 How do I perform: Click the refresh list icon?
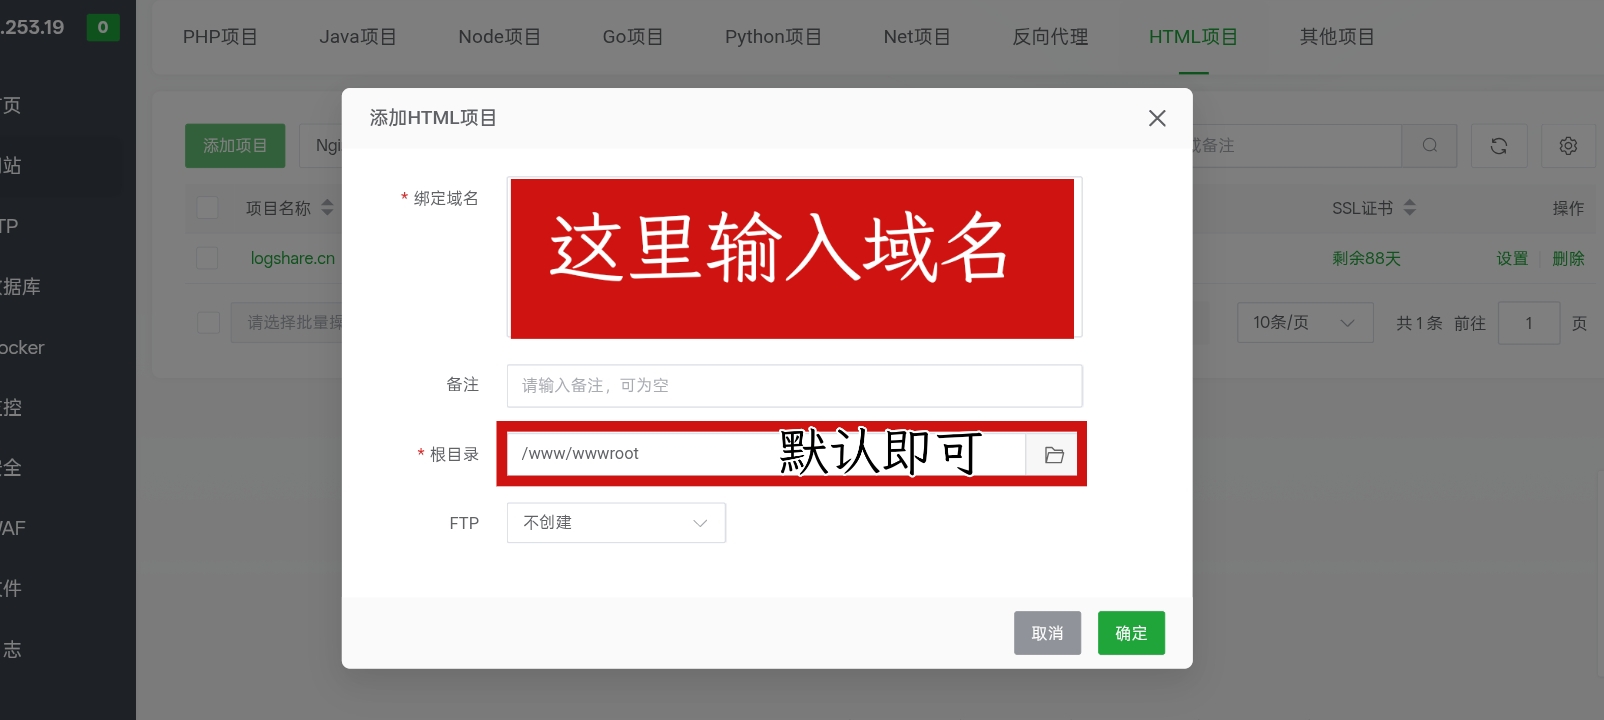[1498, 146]
